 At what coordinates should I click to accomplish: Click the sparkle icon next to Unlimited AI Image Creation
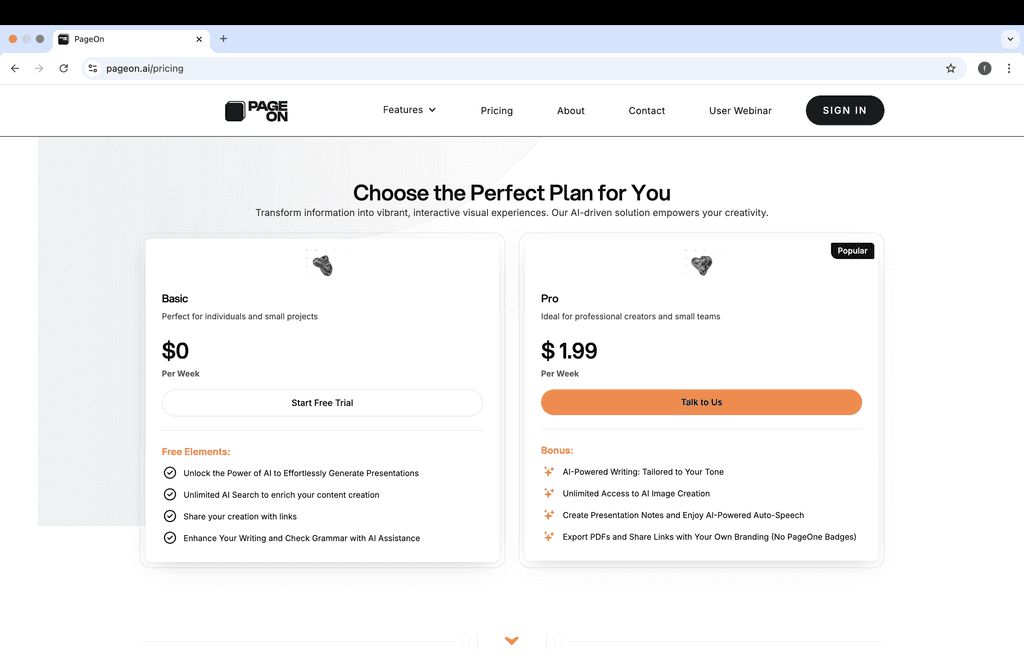click(548, 493)
